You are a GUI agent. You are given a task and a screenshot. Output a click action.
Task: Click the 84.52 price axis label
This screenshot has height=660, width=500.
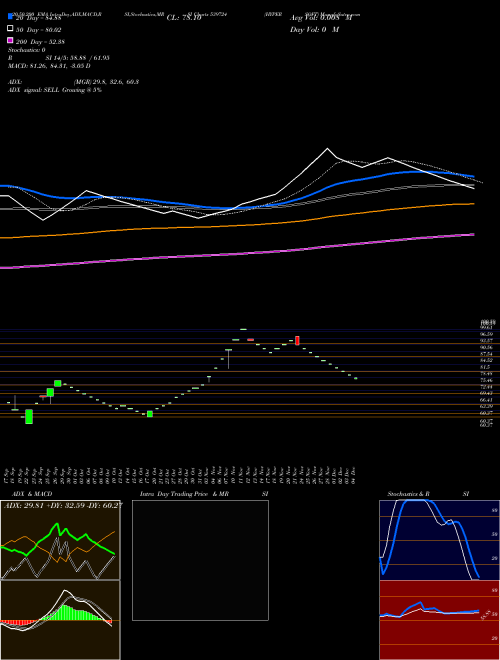tap(486, 360)
